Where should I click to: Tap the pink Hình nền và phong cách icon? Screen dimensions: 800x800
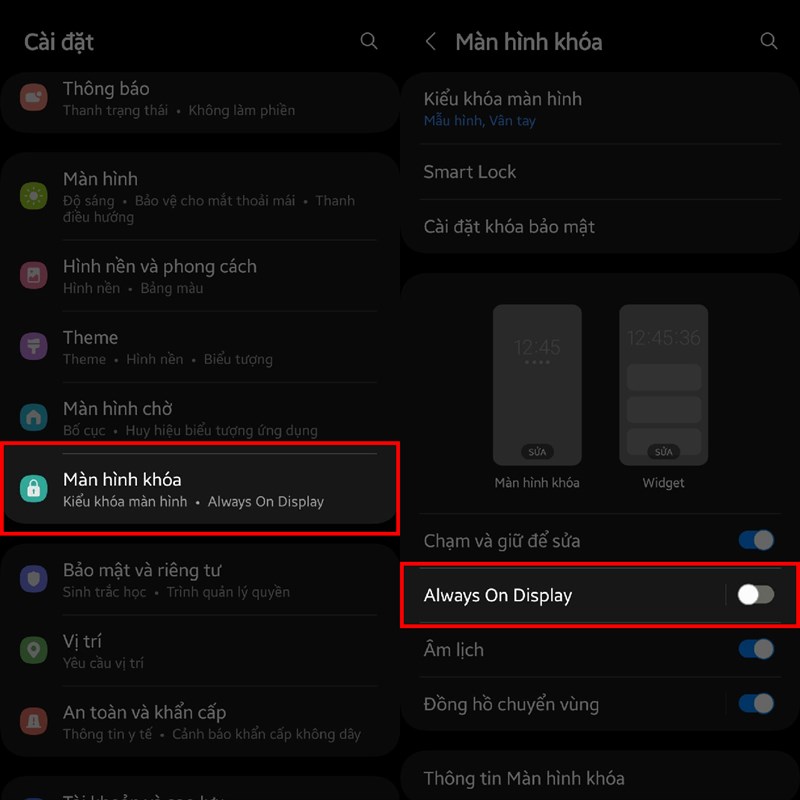(34, 275)
